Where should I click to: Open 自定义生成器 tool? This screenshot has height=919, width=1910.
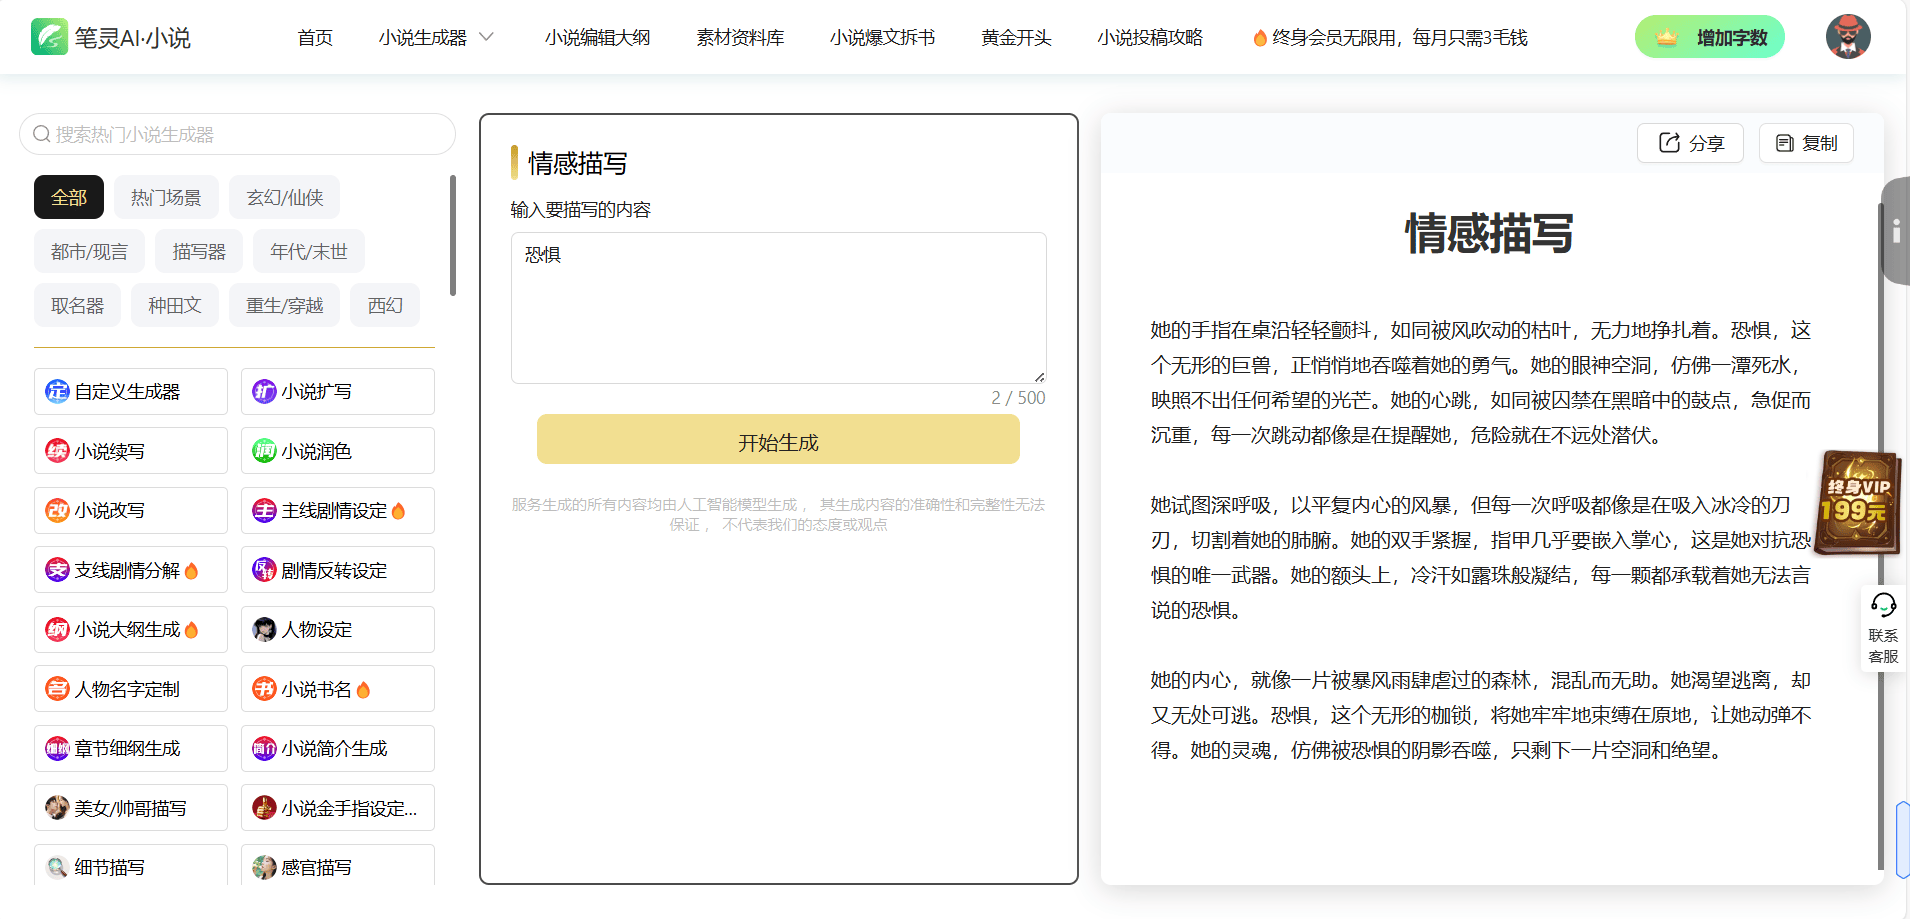(131, 392)
